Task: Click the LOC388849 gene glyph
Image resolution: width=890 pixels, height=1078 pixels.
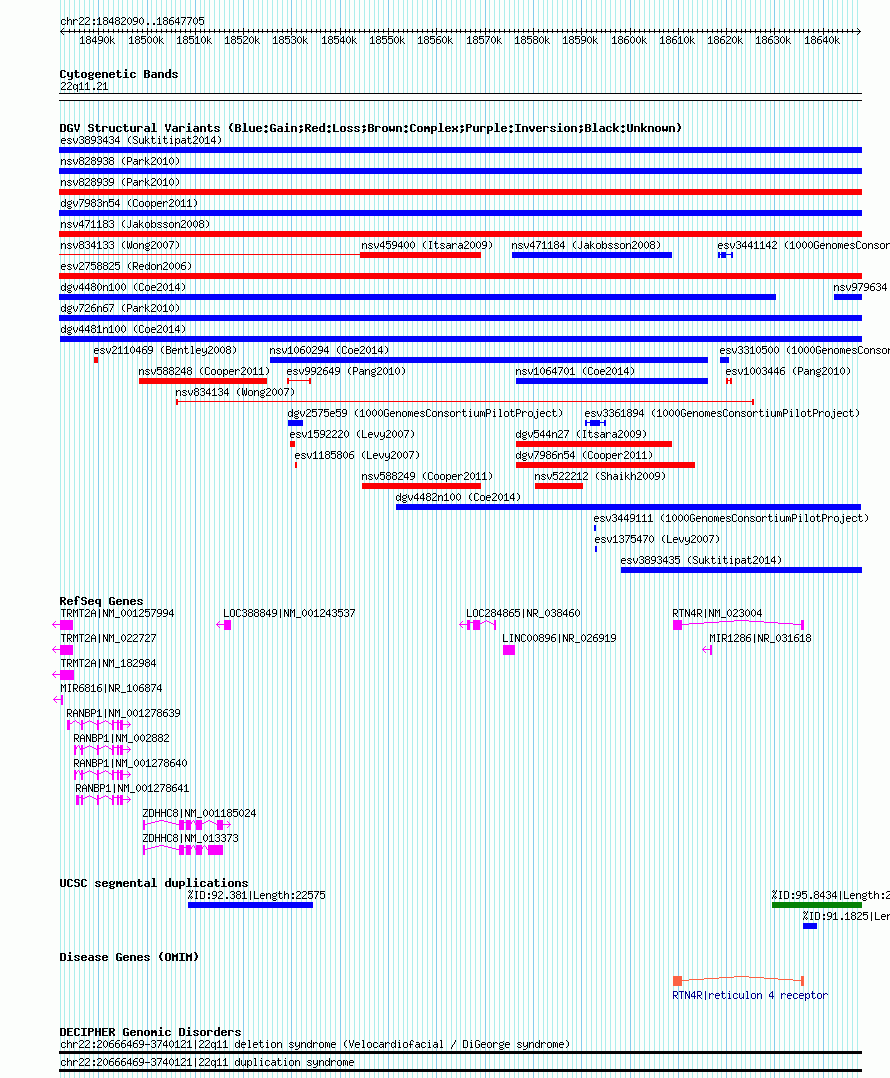Action: coord(224,625)
